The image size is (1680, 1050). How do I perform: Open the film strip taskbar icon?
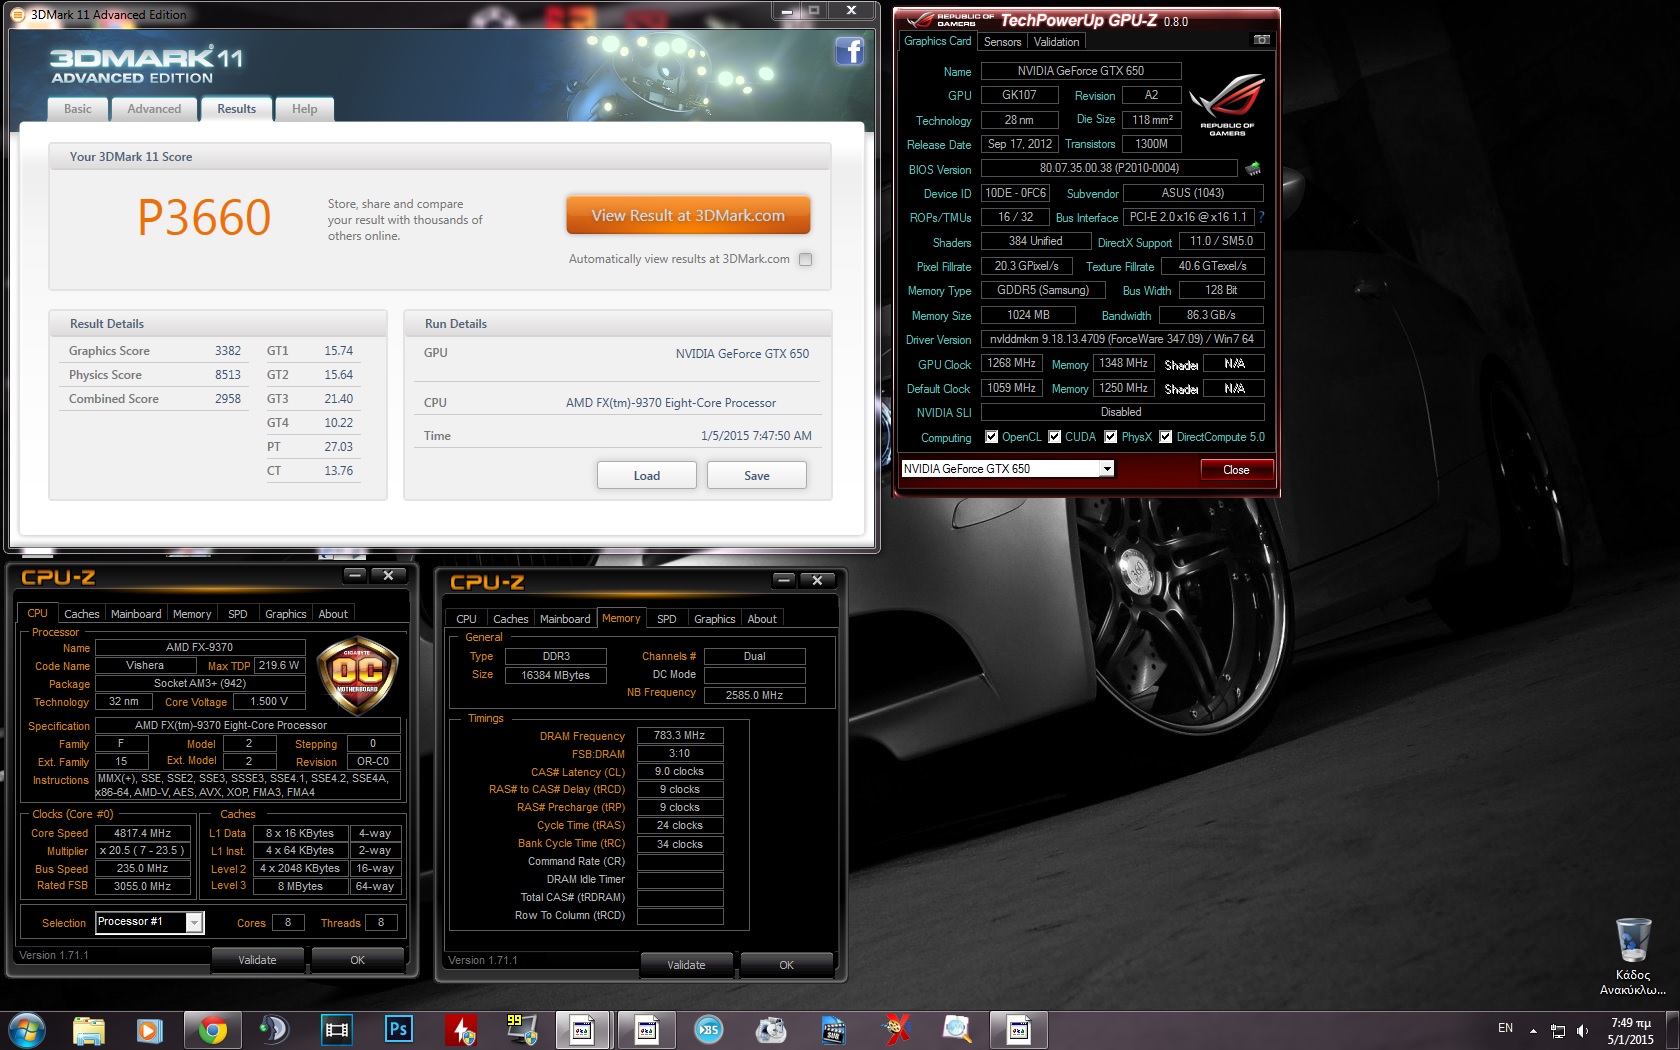(337, 1029)
